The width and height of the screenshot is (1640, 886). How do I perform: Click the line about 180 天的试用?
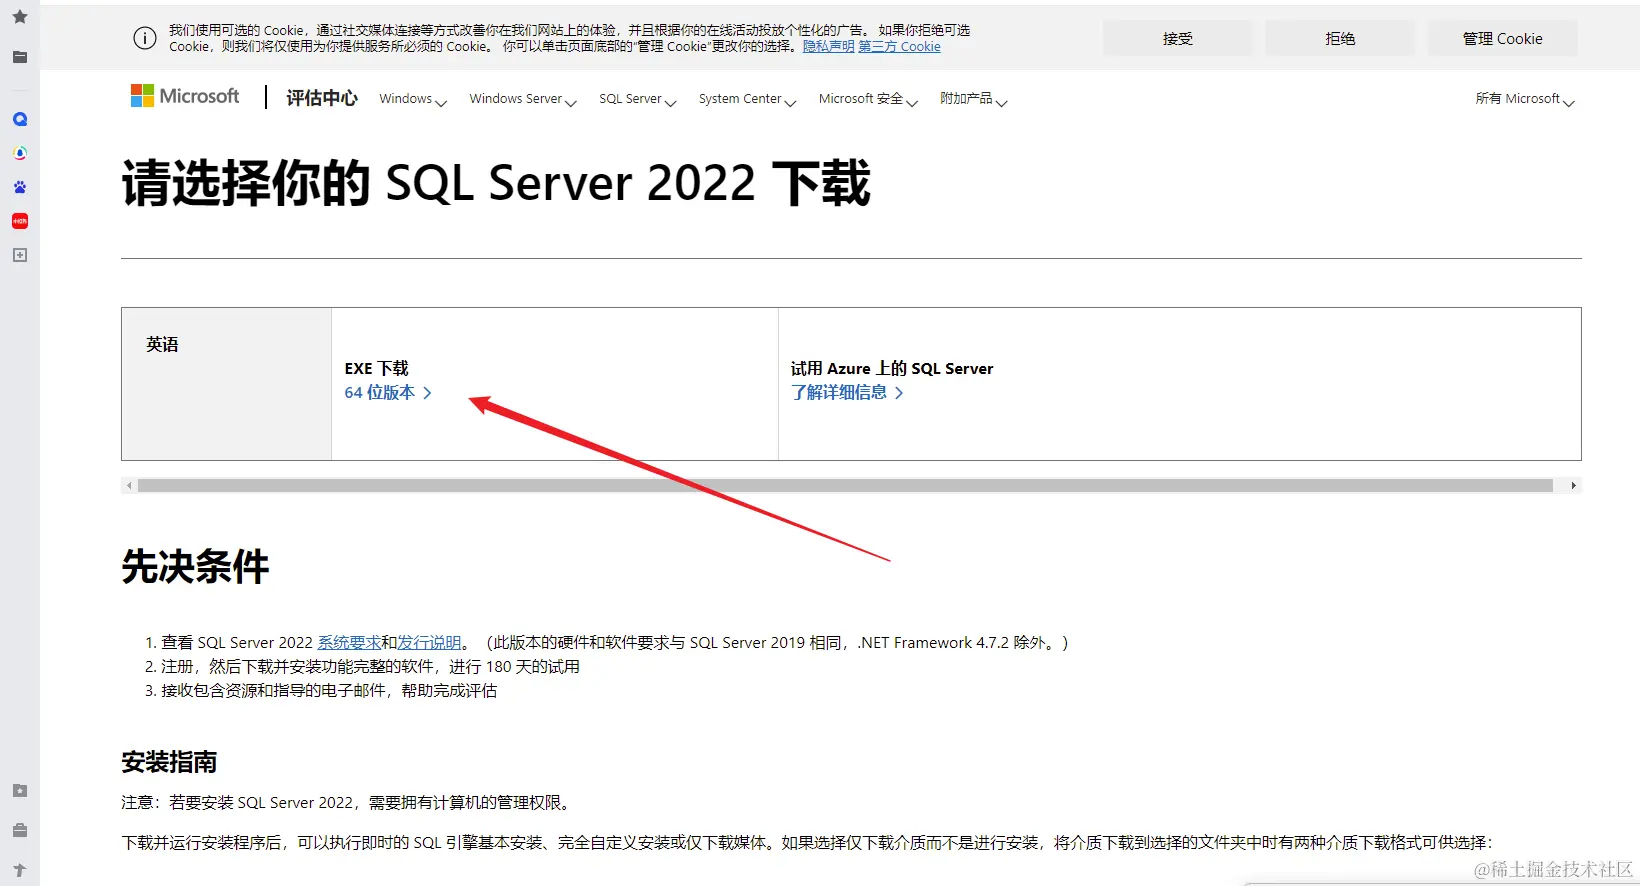pos(370,667)
